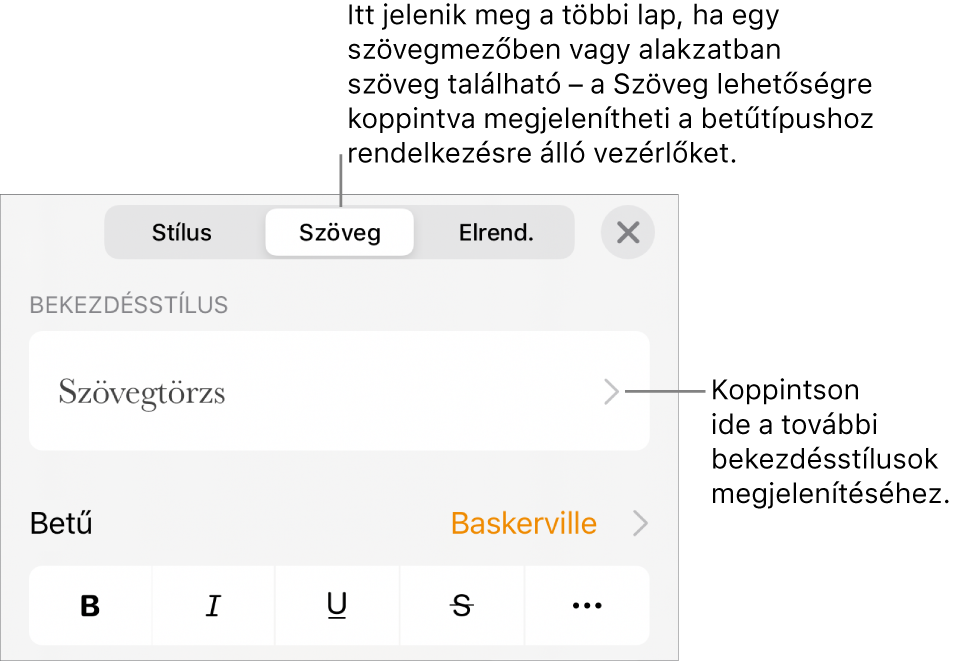Switch to the Stílus tab
Screen dimensions: 966x662
point(181,232)
